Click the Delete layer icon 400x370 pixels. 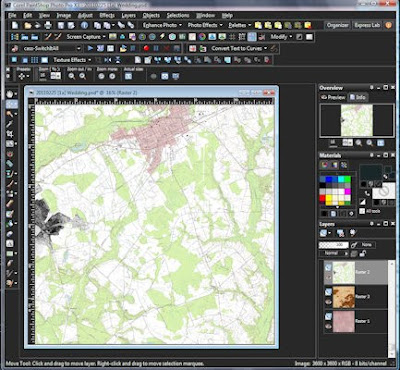tap(340, 233)
